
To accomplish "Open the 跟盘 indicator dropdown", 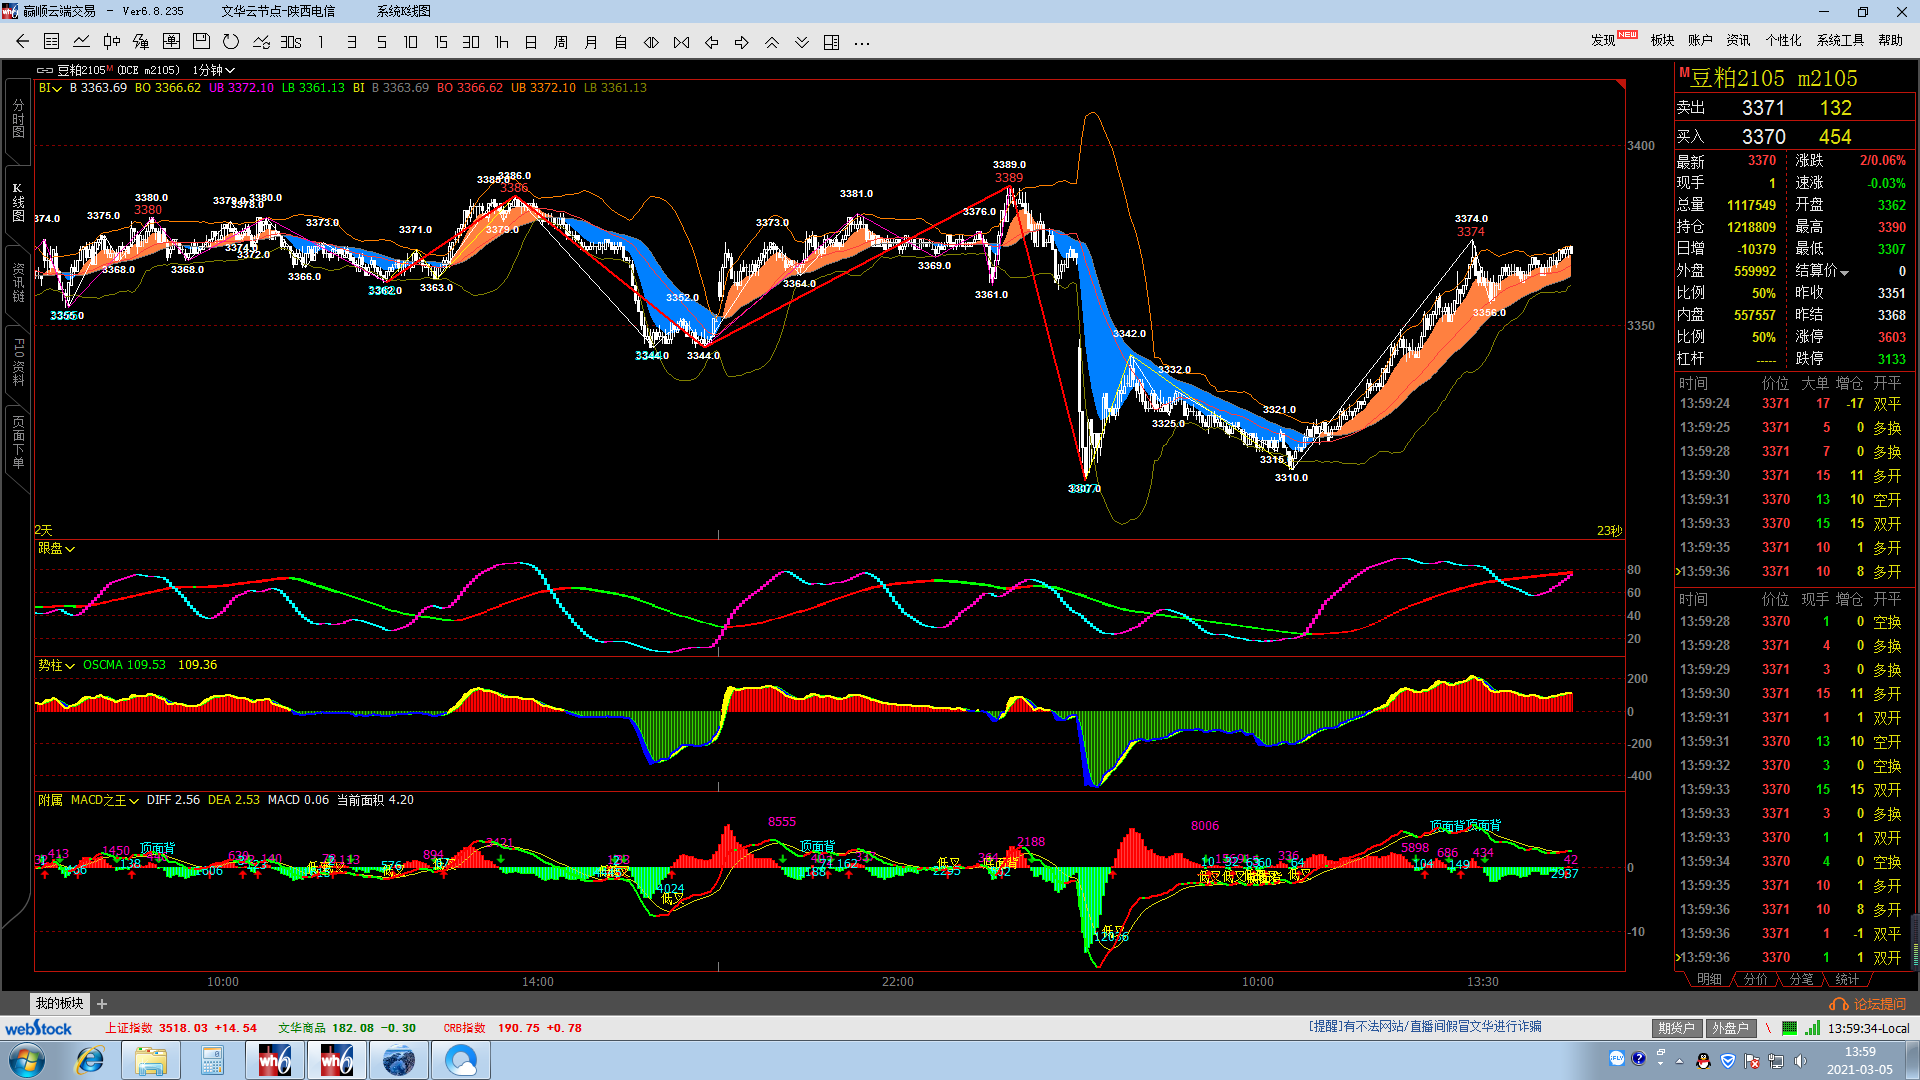I will tap(57, 548).
